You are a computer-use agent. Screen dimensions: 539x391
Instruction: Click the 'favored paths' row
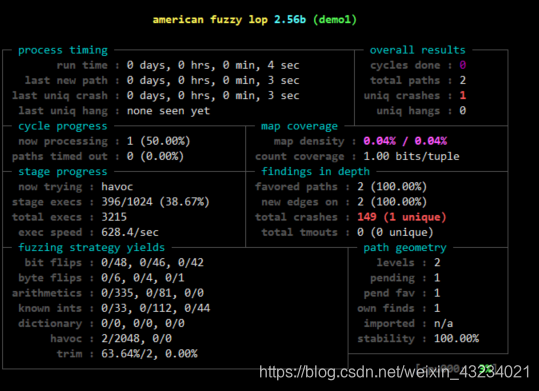pyautogui.click(x=341, y=187)
